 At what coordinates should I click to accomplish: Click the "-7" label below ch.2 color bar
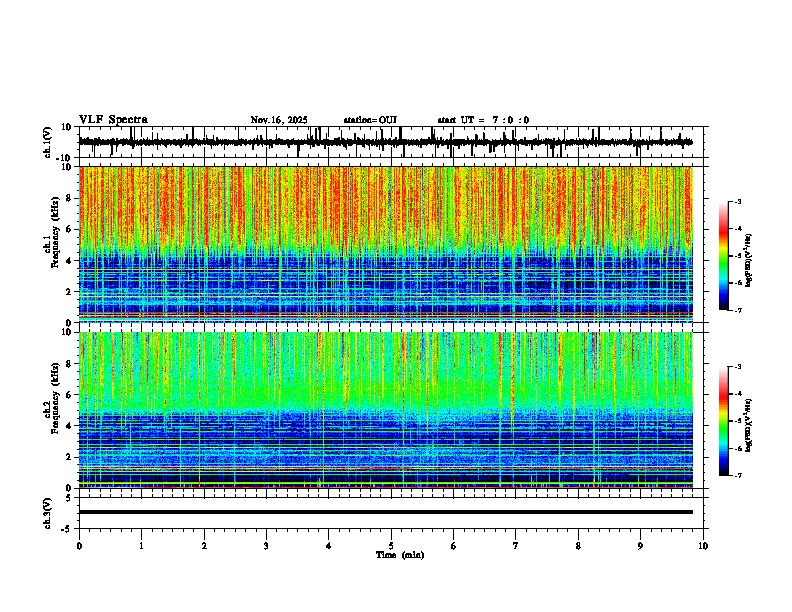(x=737, y=475)
